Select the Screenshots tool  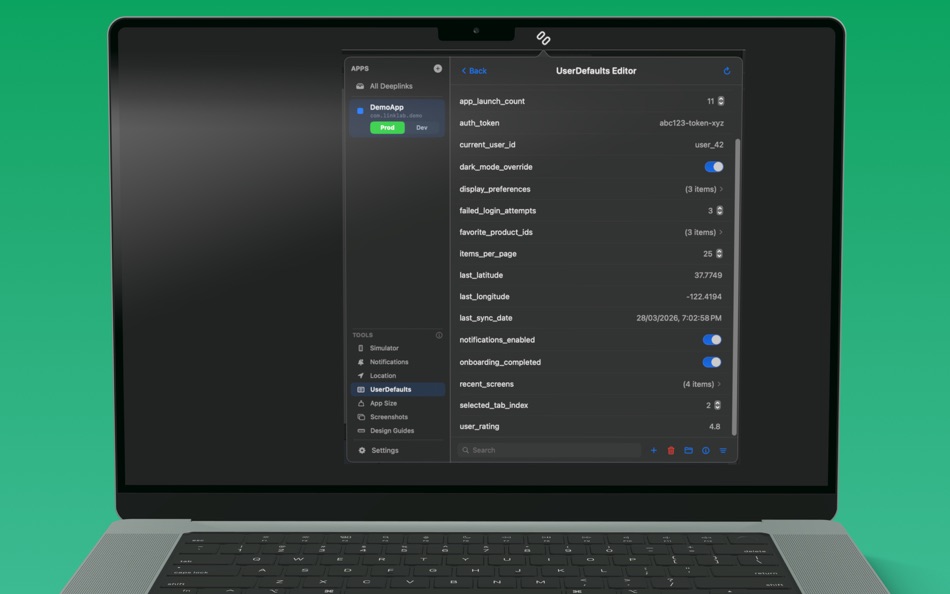coord(385,416)
